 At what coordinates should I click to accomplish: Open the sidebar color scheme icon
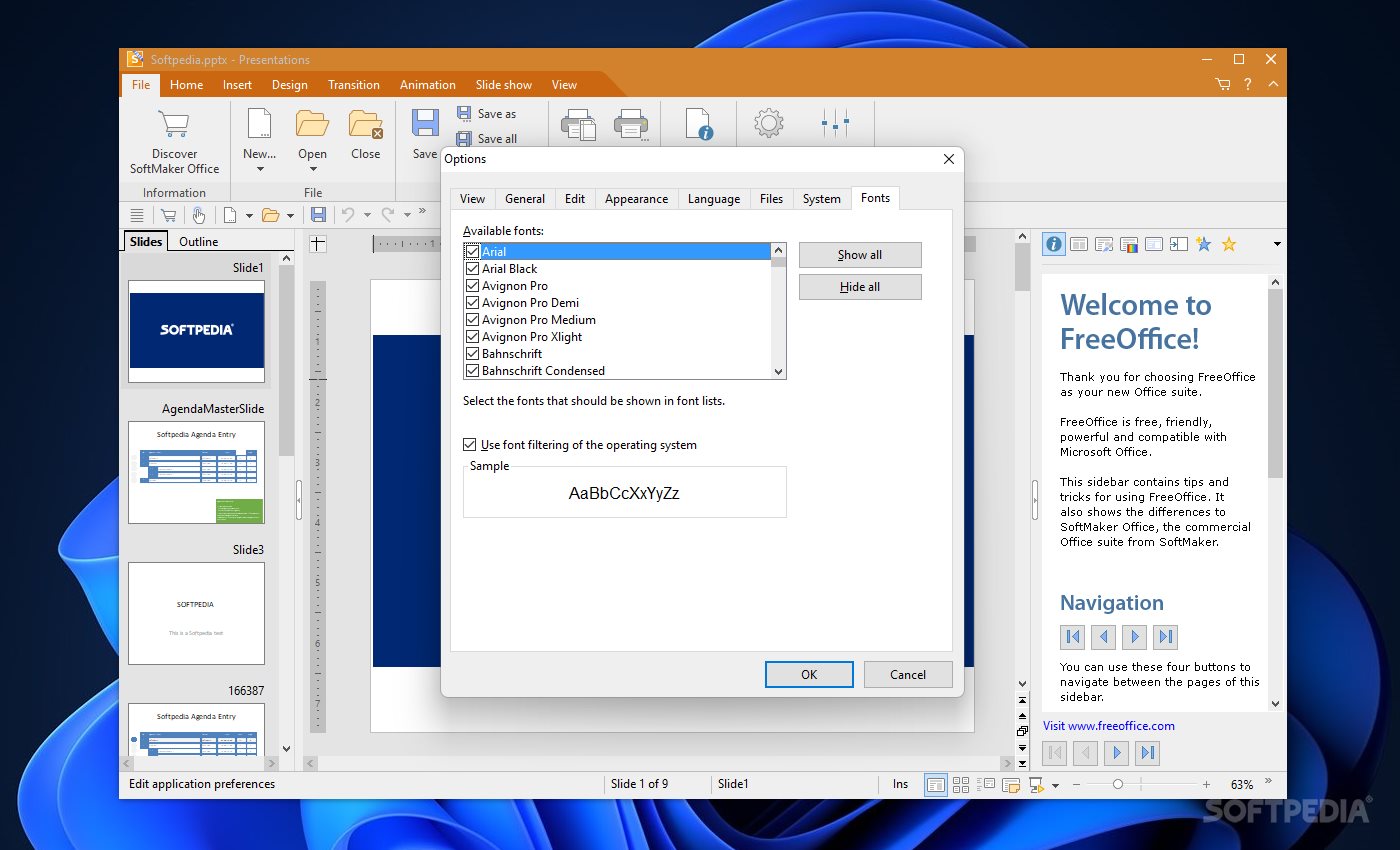click(x=1129, y=244)
